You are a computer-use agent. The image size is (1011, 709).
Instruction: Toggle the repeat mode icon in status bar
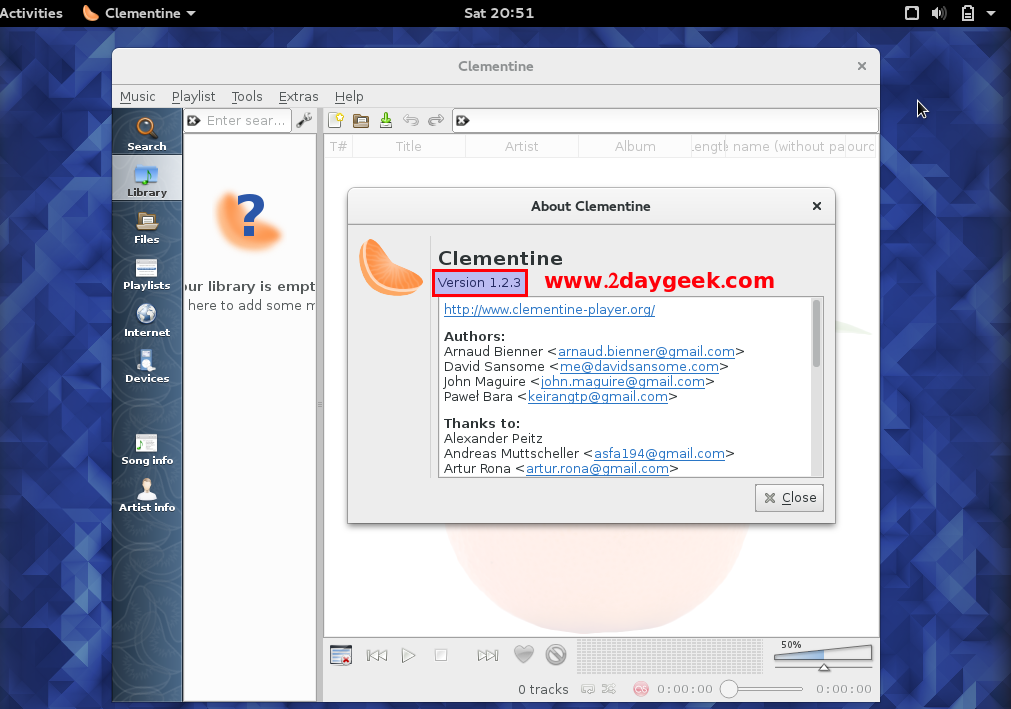click(587, 689)
